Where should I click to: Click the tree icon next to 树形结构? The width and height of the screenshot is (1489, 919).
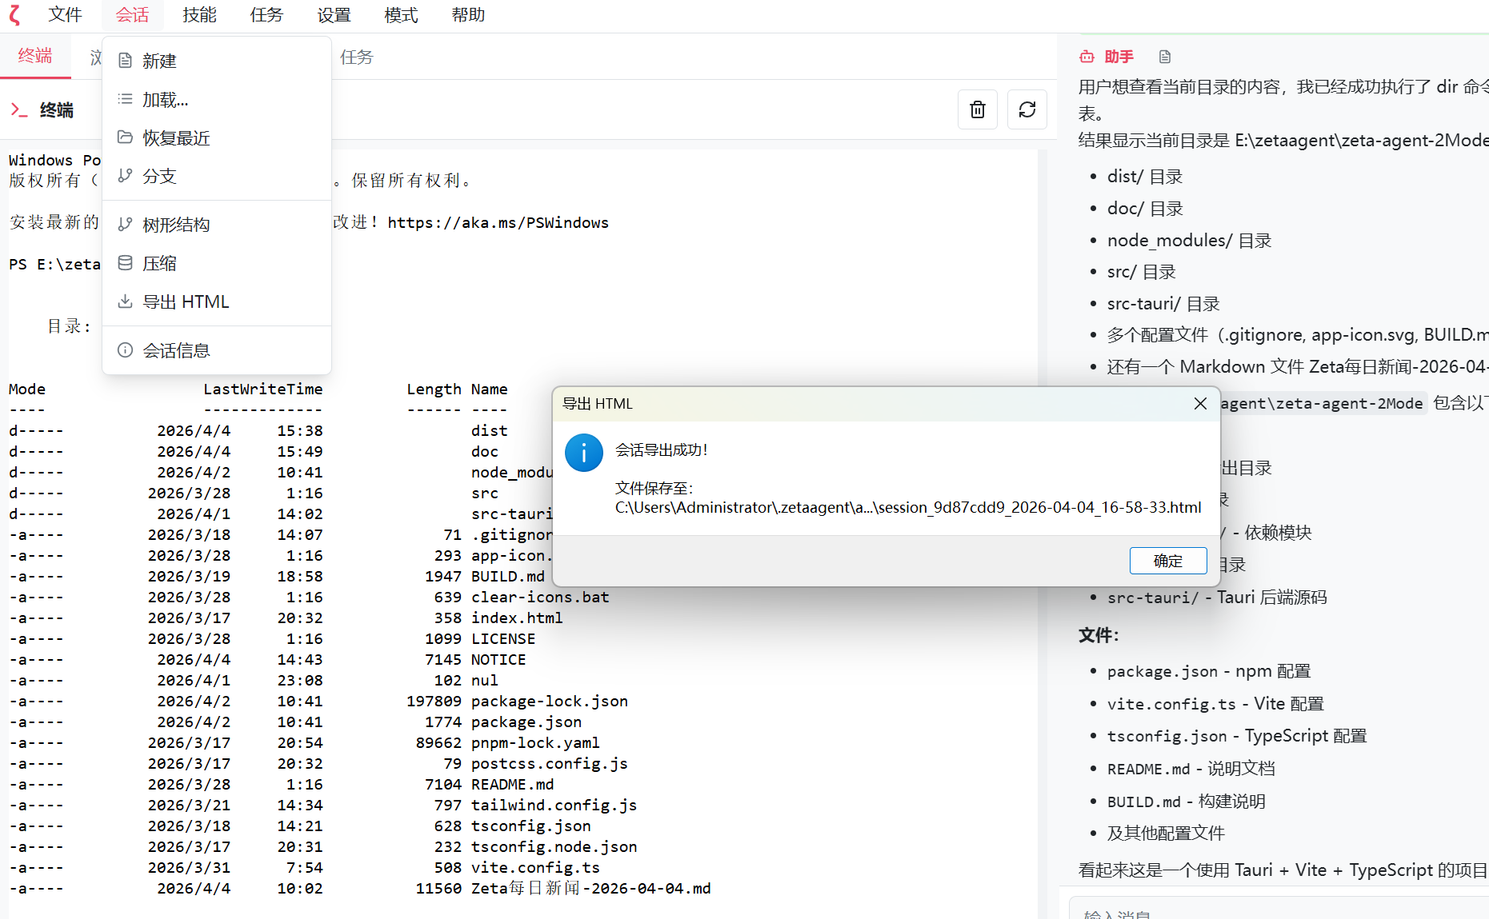pos(124,223)
